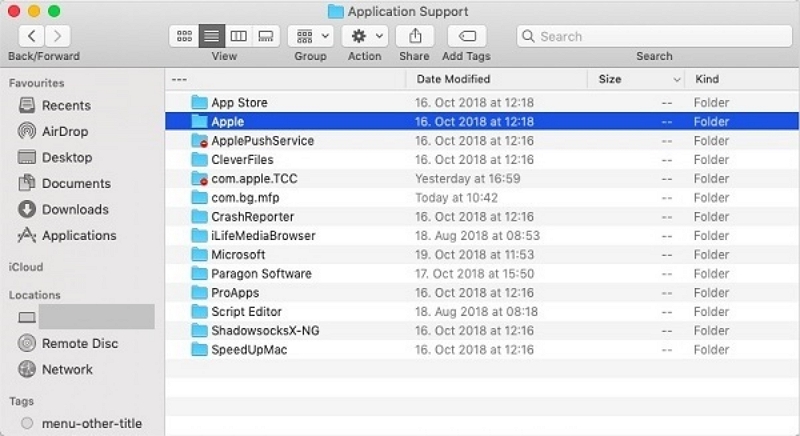This screenshot has width=800, height=436.
Task: Switch to list view
Action: [211, 36]
